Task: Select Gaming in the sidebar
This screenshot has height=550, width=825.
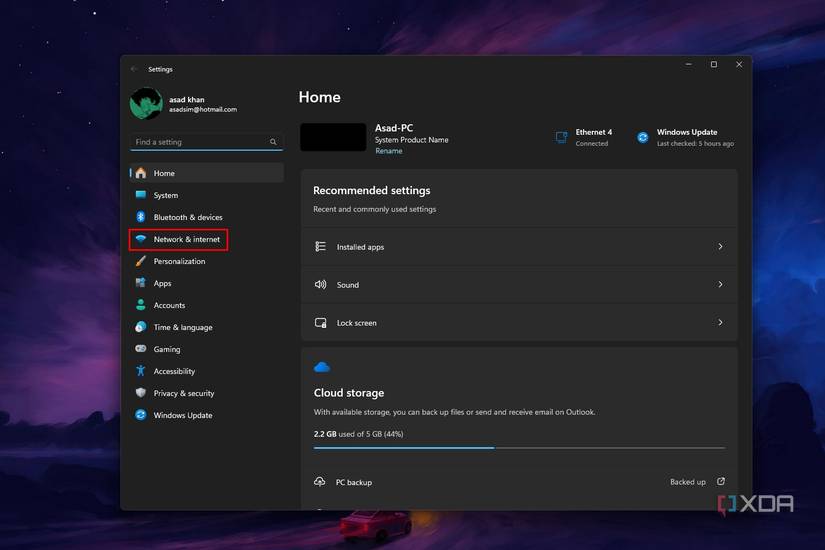Action: tap(207, 349)
